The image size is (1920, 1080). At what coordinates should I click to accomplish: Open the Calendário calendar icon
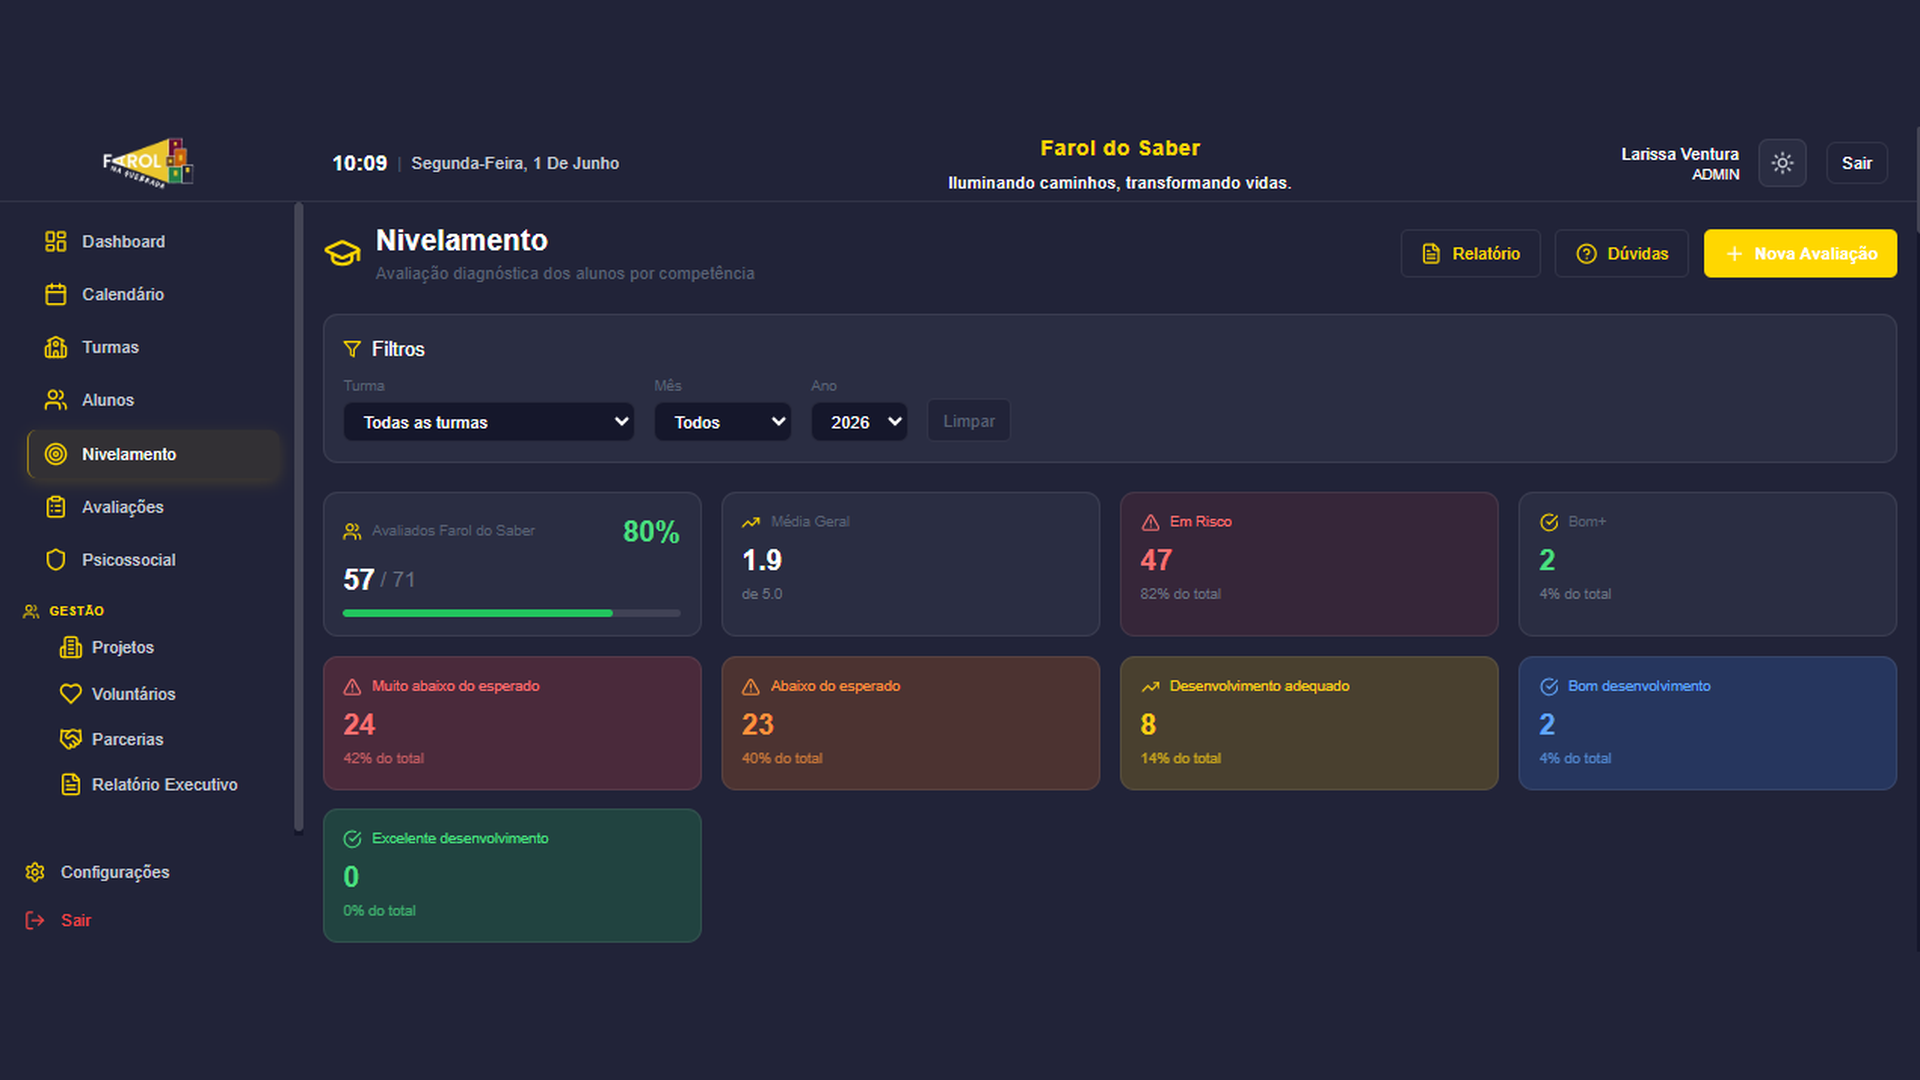(x=56, y=294)
